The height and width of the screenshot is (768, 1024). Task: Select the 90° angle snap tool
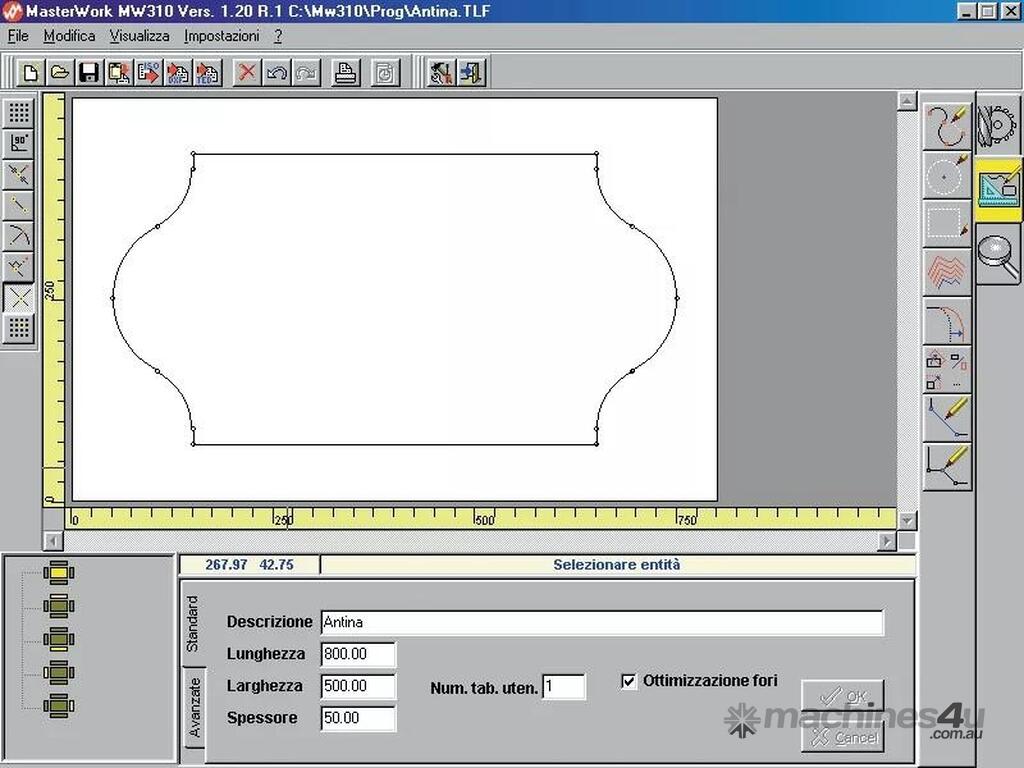(x=20, y=144)
